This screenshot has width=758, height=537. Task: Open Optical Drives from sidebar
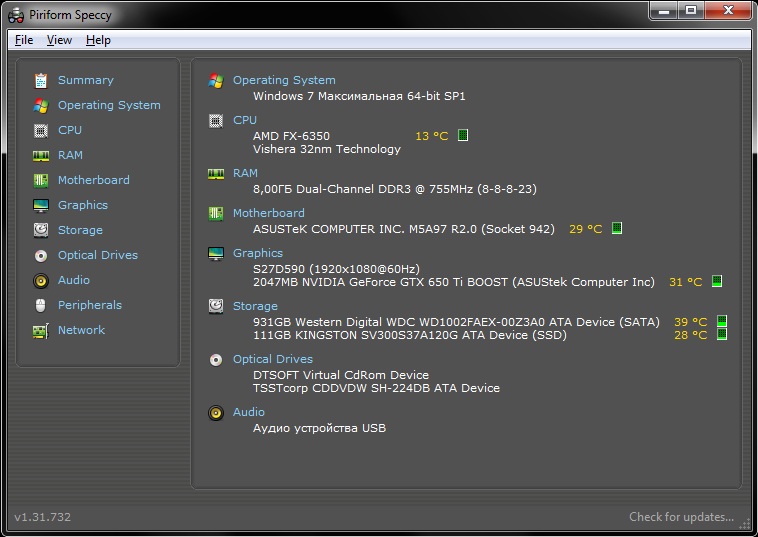point(98,256)
